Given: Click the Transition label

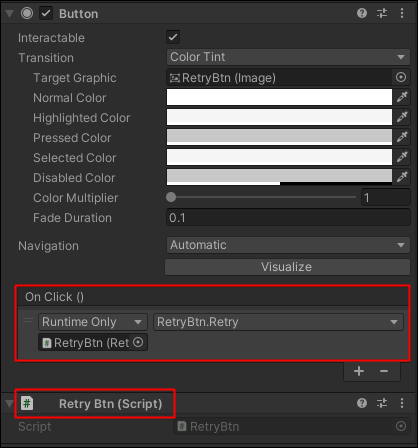Looking at the screenshot, I should pos(46,58).
